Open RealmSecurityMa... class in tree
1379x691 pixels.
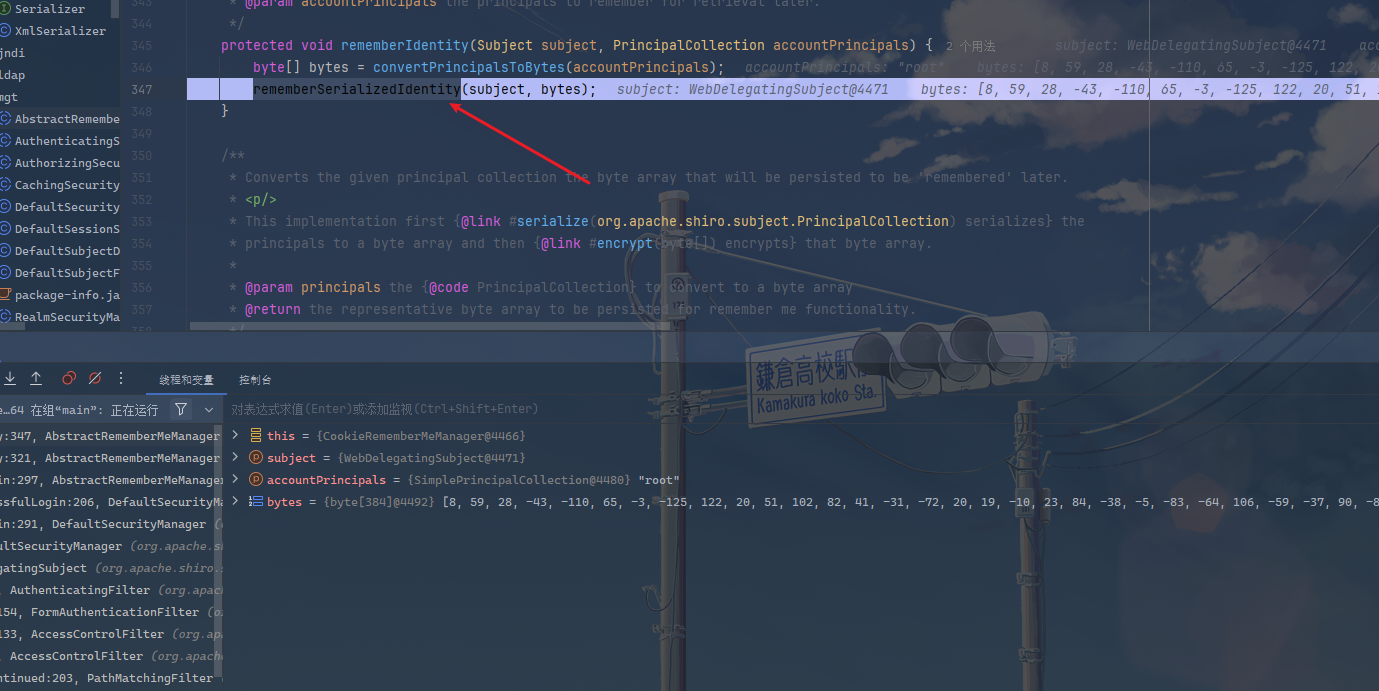(x=67, y=317)
